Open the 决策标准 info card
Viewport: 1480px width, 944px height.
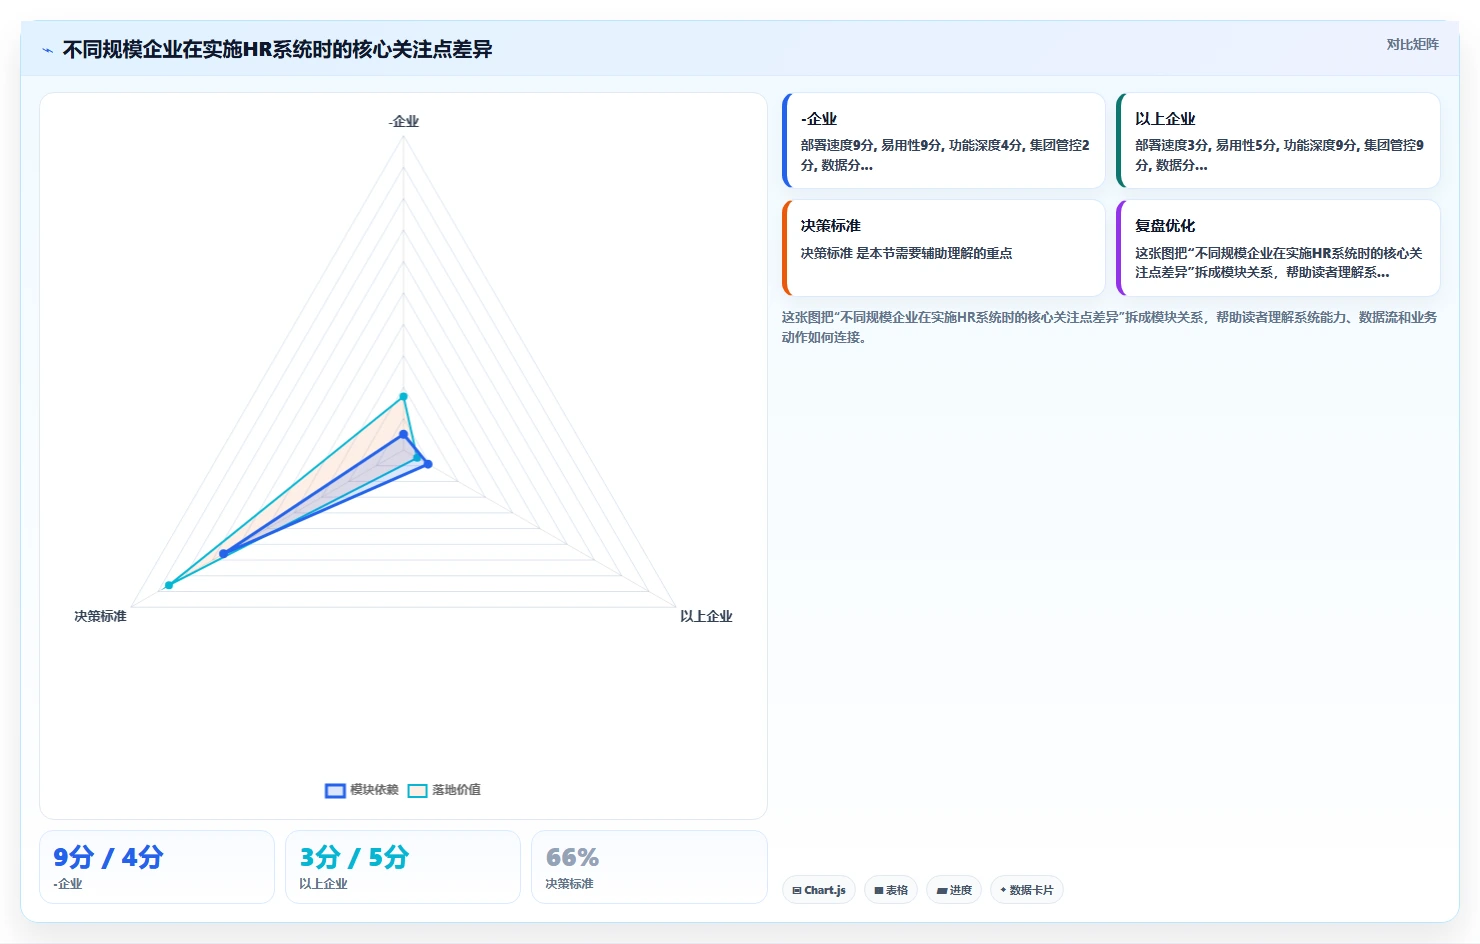(944, 248)
